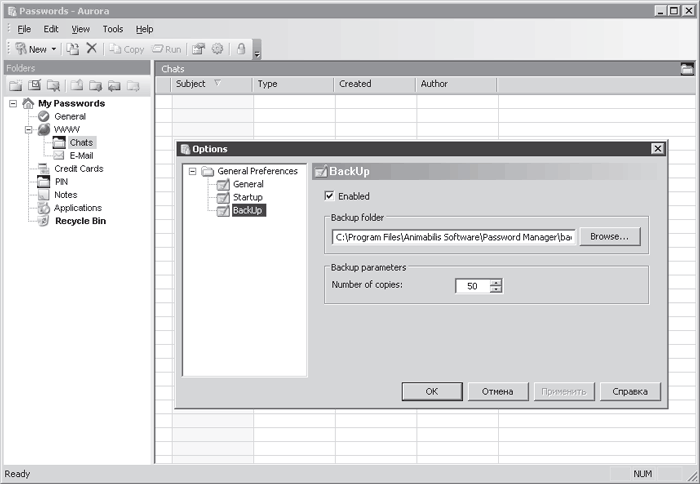Click the move record toolbar icon
Image resolution: width=700 pixels, height=484 pixels.
(73, 49)
